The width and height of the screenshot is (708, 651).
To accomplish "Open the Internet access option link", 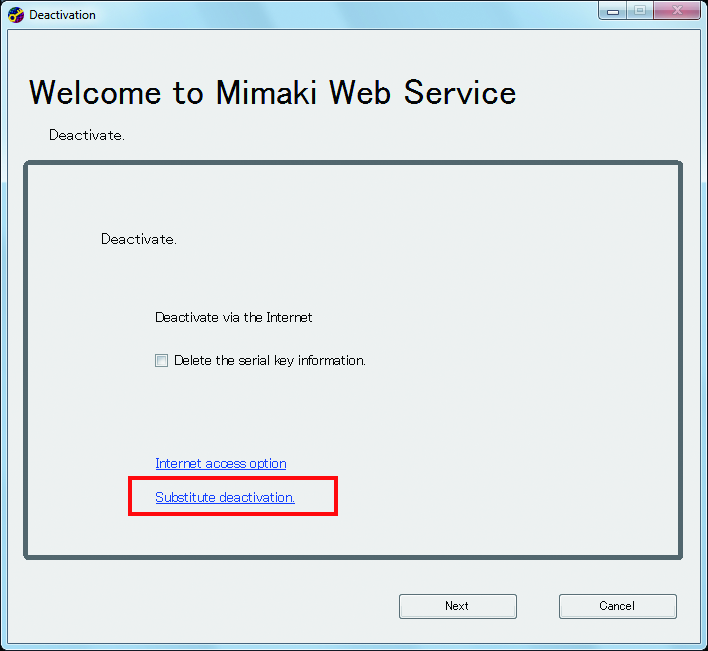I will point(220,464).
